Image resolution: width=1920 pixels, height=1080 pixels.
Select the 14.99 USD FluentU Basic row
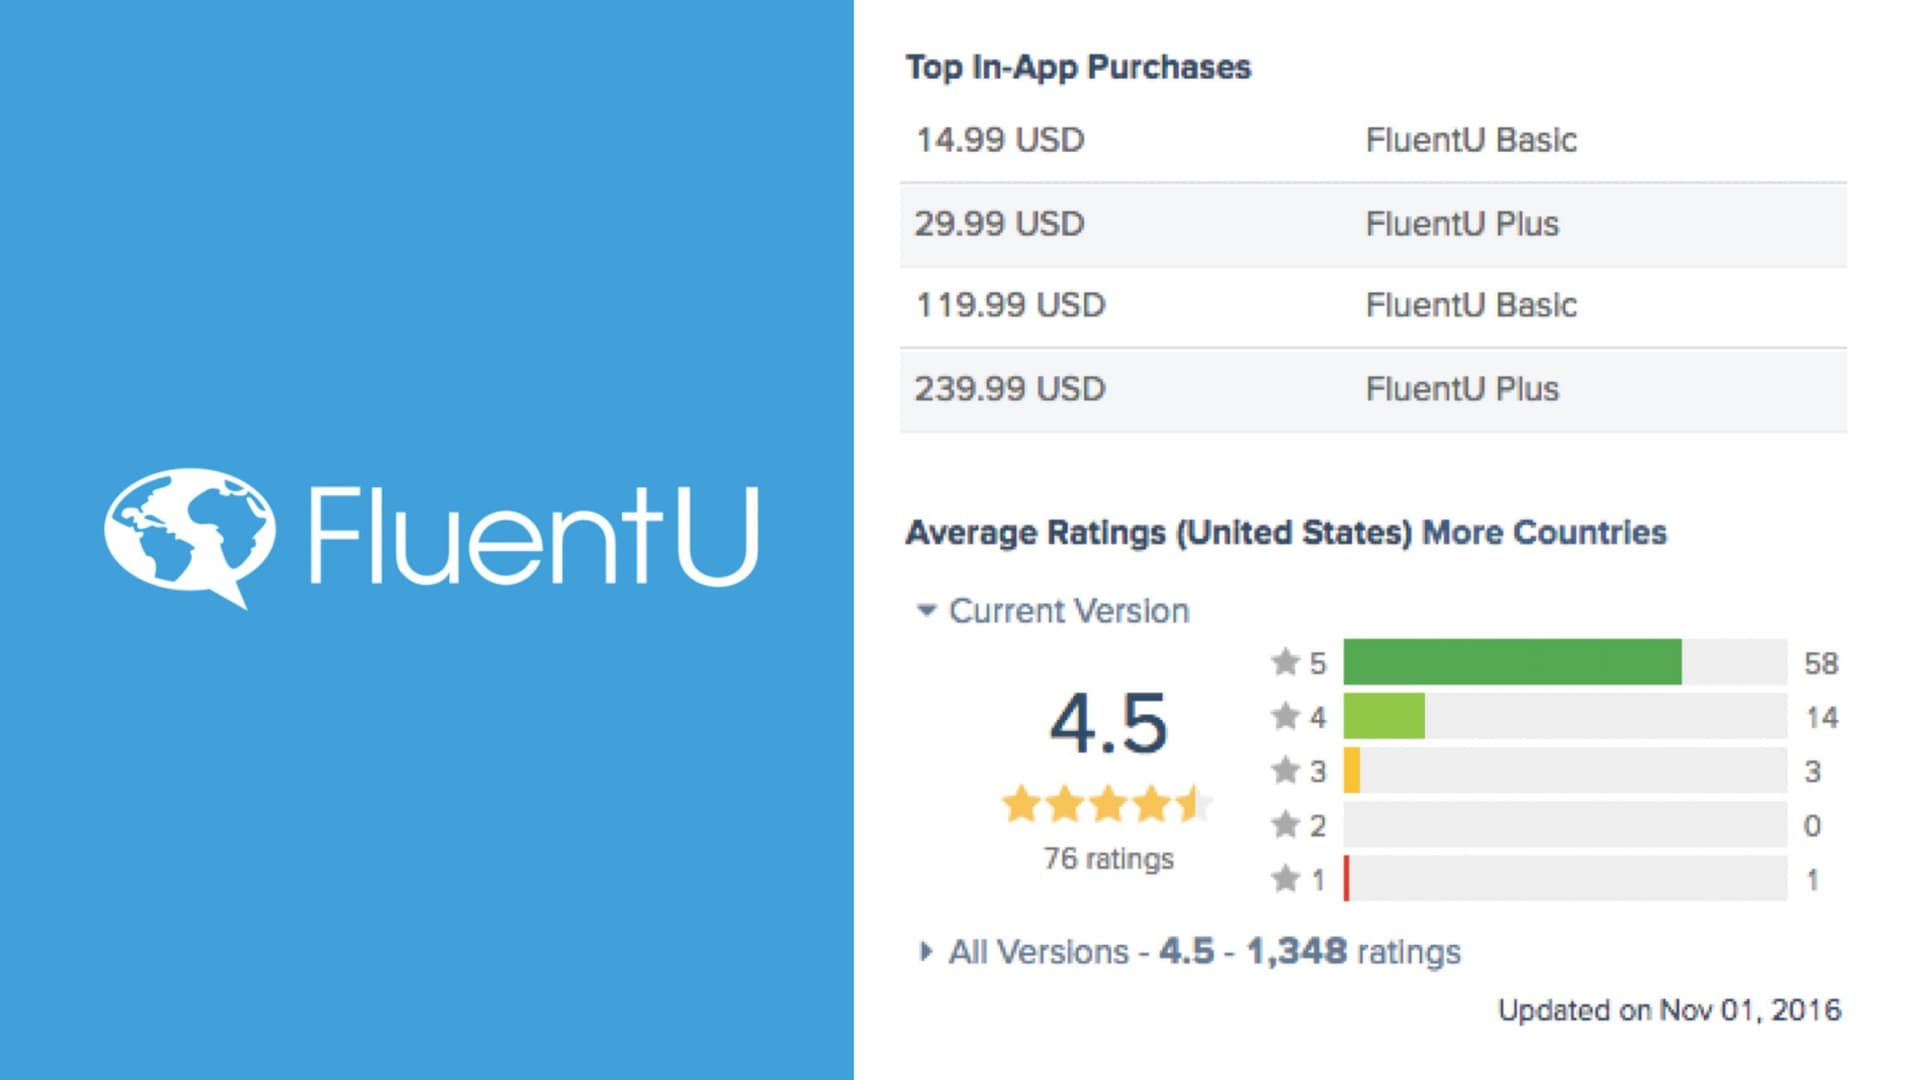tap(1372, 140)
